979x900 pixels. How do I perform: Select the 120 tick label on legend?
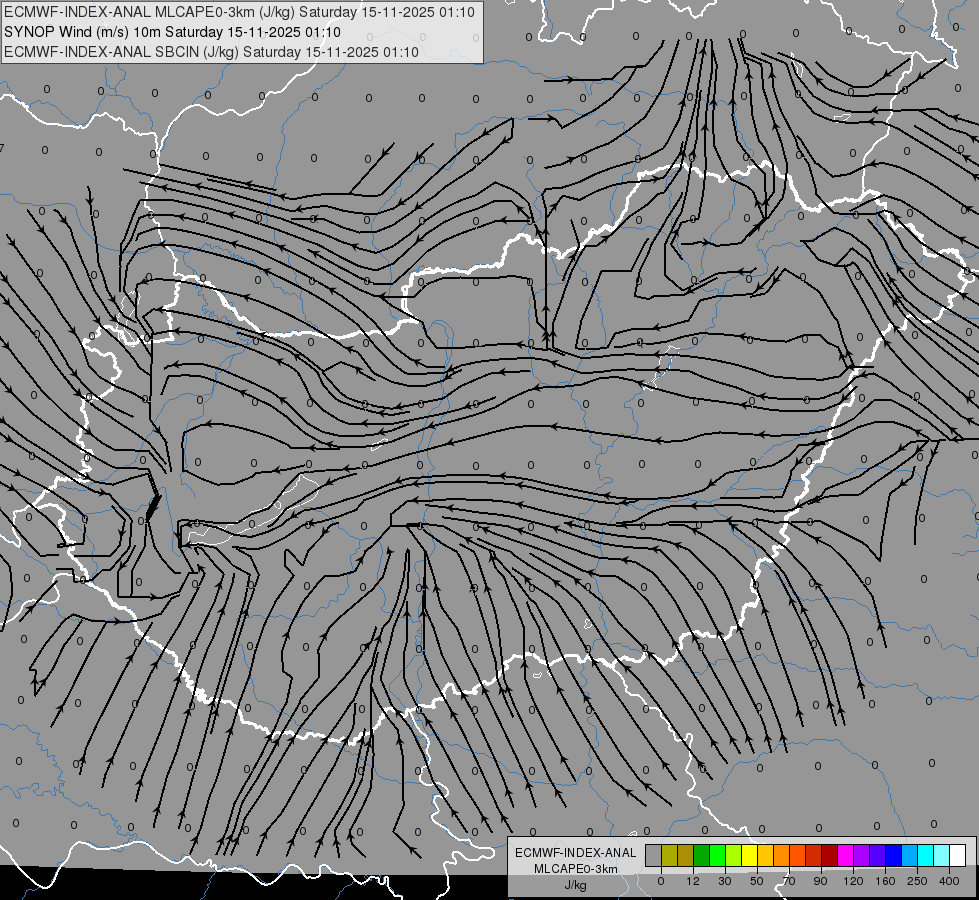point(853,881)
